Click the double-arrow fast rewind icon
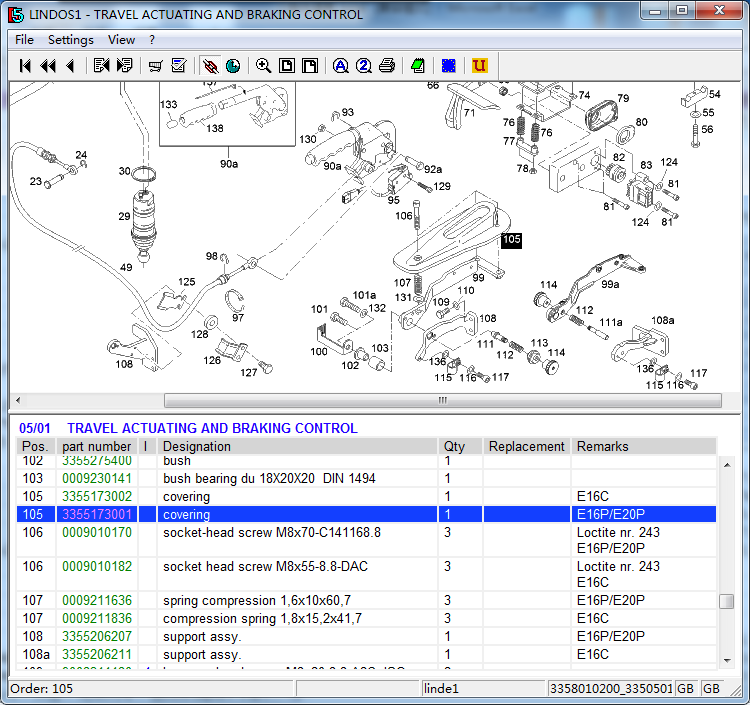The height and width of the screenshot is (705, 750). (48, 66)
